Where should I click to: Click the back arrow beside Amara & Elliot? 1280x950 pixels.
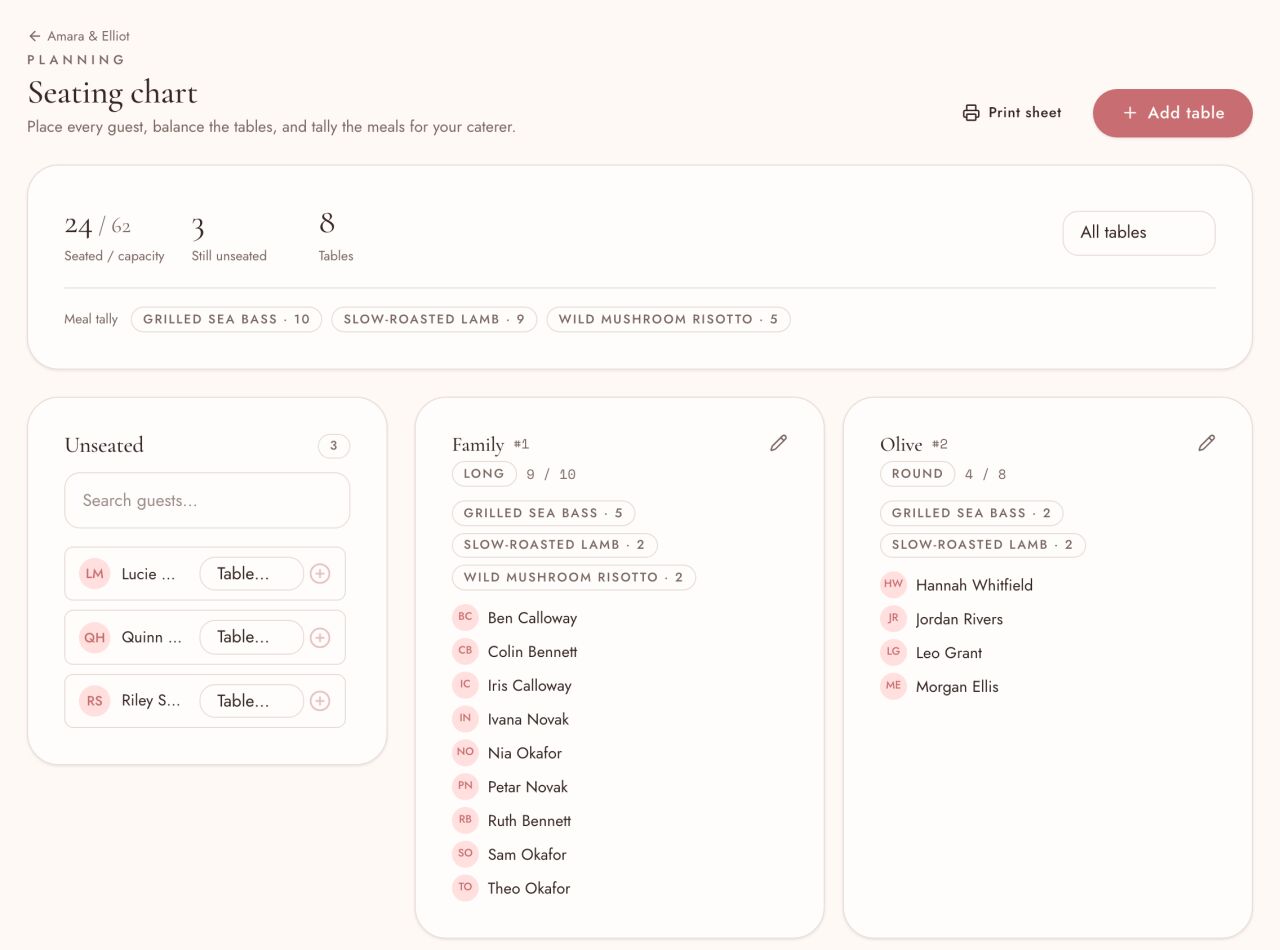(x=35, y=36)
